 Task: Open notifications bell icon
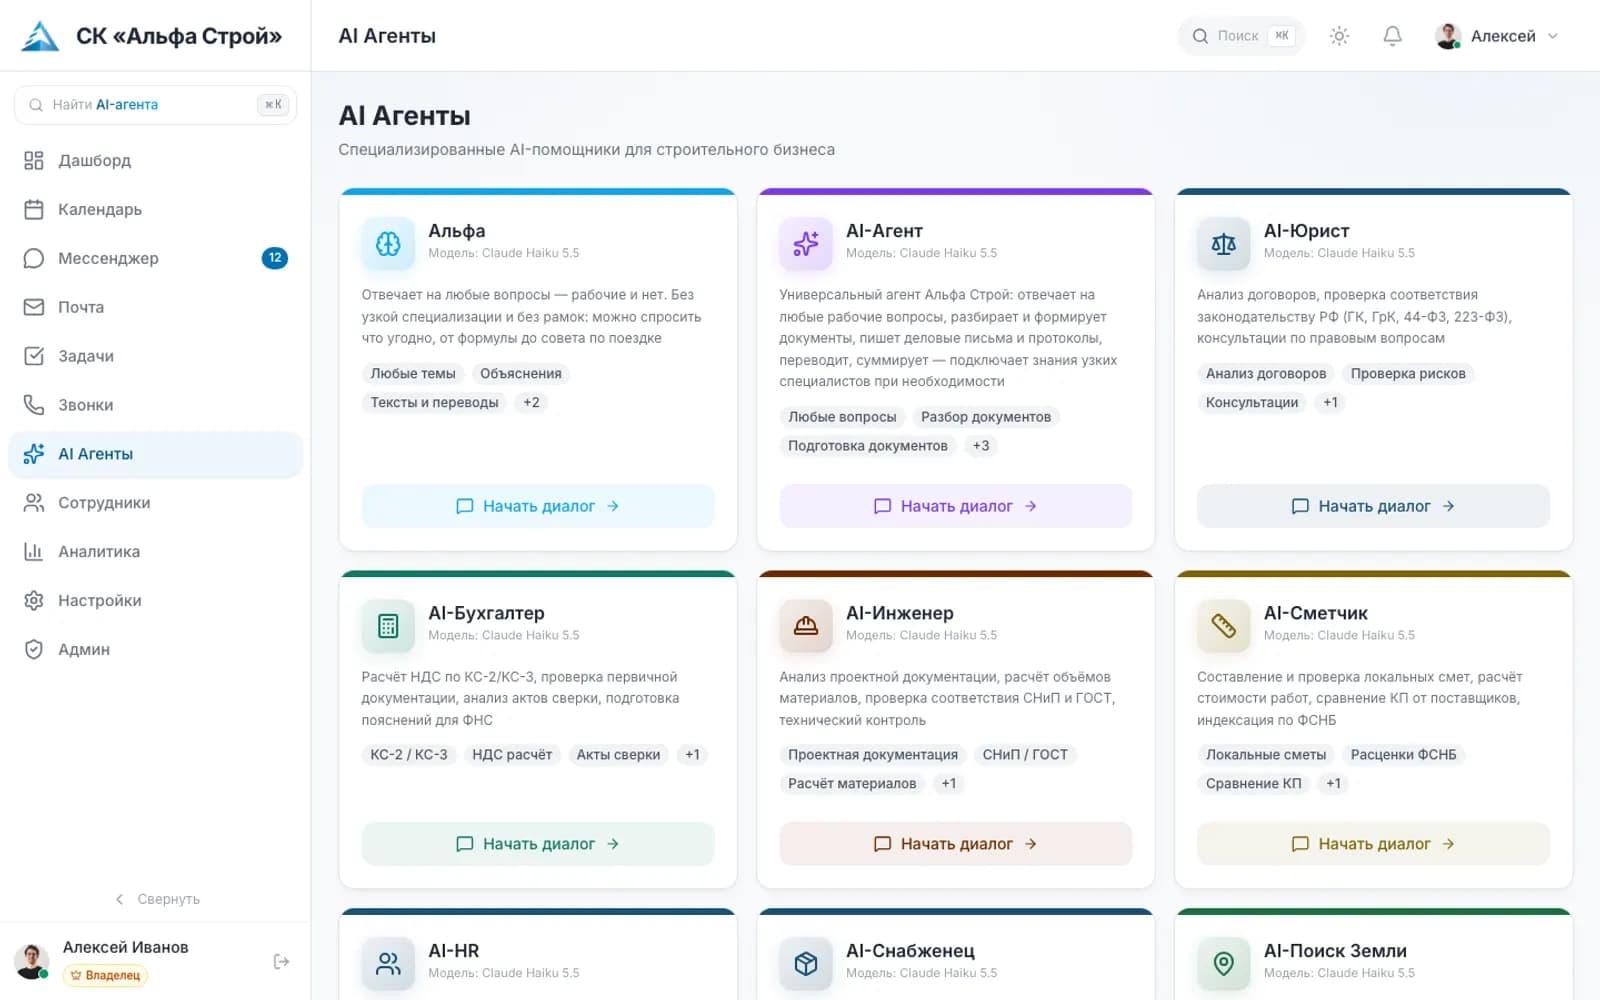pyautogui.click(x=1392, y=36)
